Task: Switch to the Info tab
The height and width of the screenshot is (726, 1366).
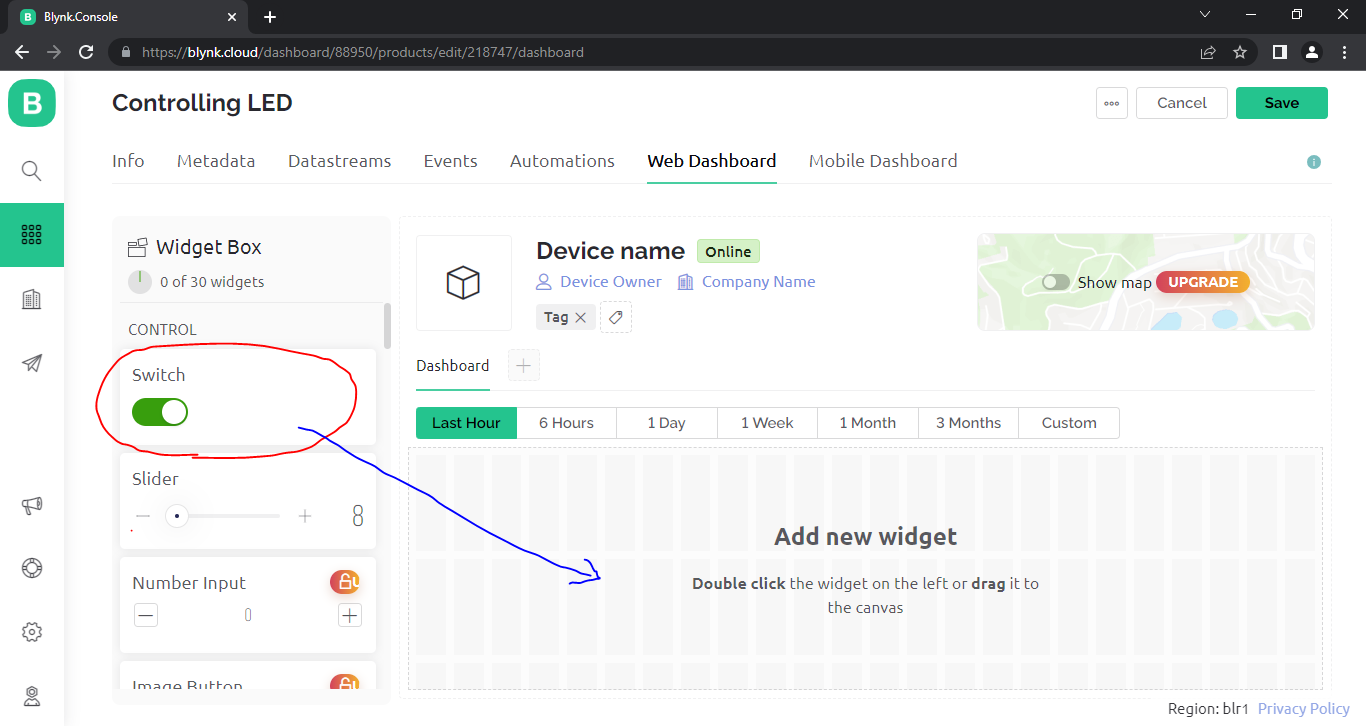Action: [128, 161]
